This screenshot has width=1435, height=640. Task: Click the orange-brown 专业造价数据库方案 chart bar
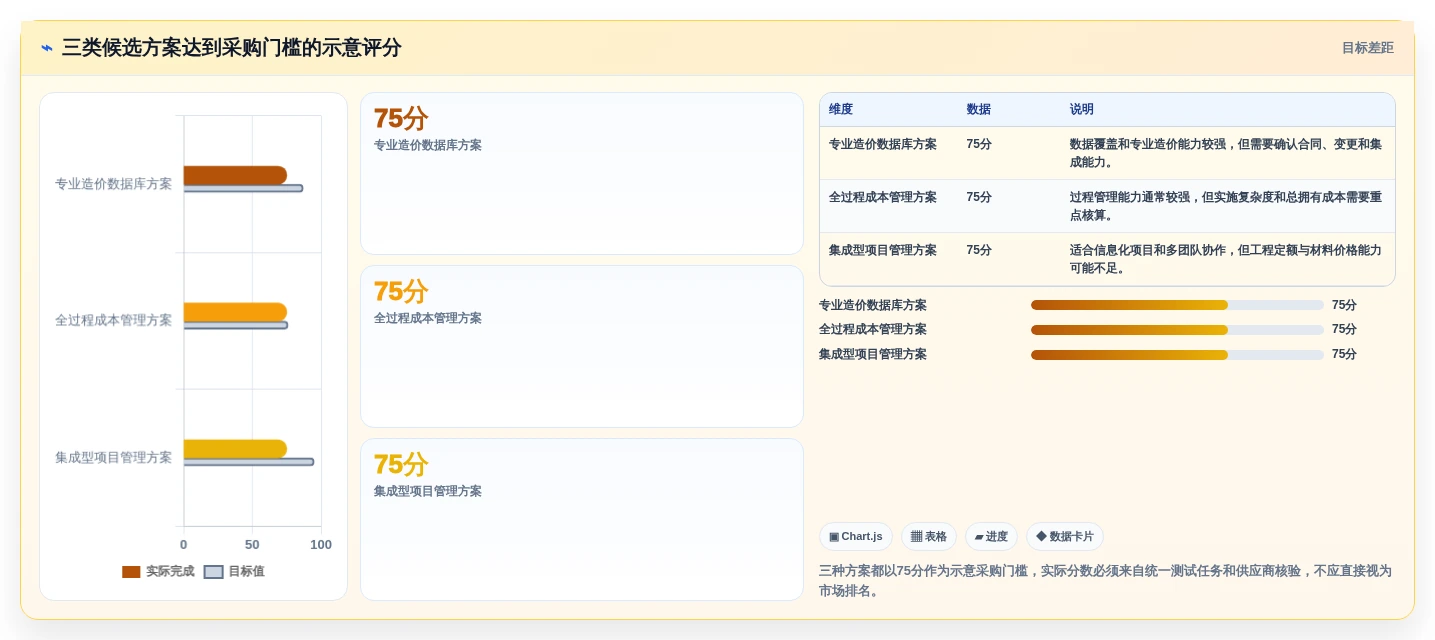coord(235,175)
